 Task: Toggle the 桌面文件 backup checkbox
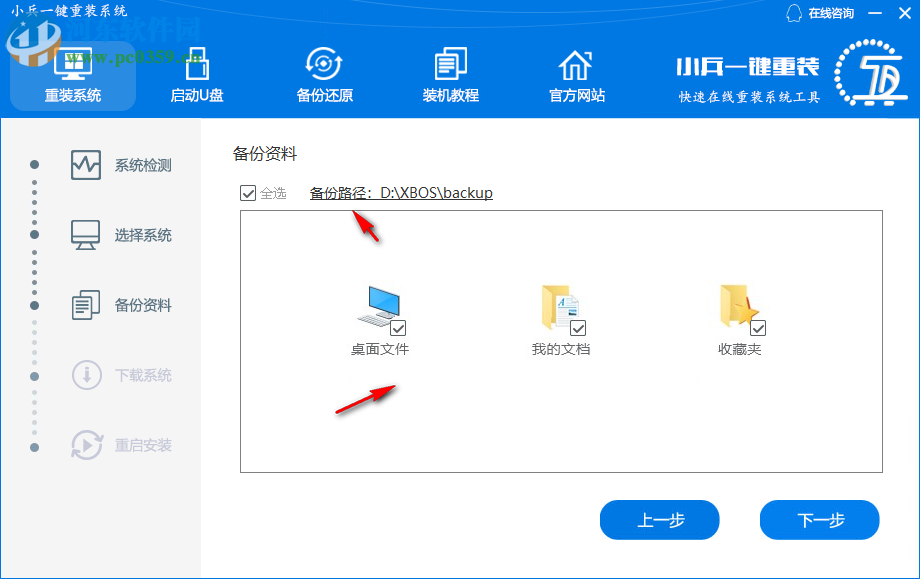pos(400,326)
